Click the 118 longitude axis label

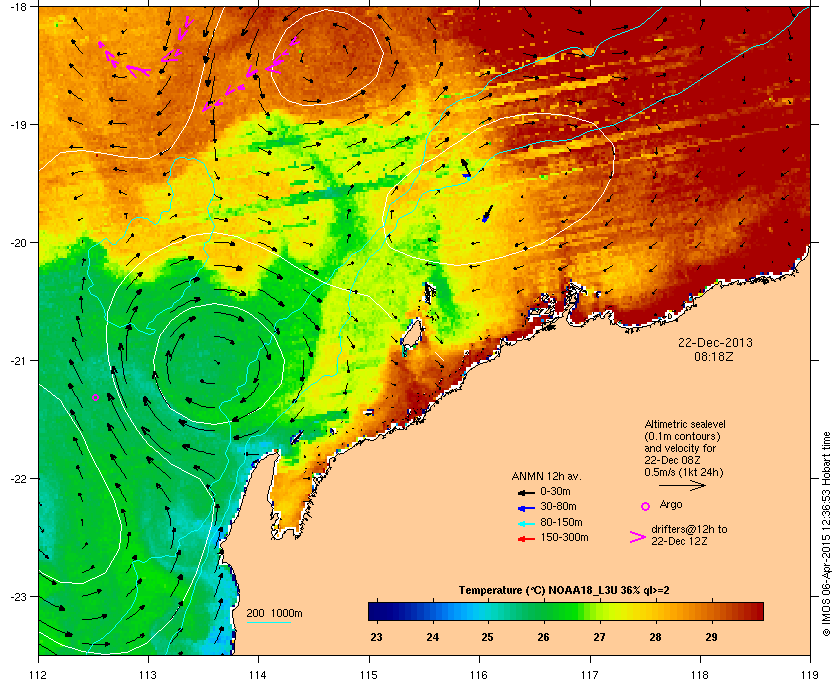click(700, 674)
